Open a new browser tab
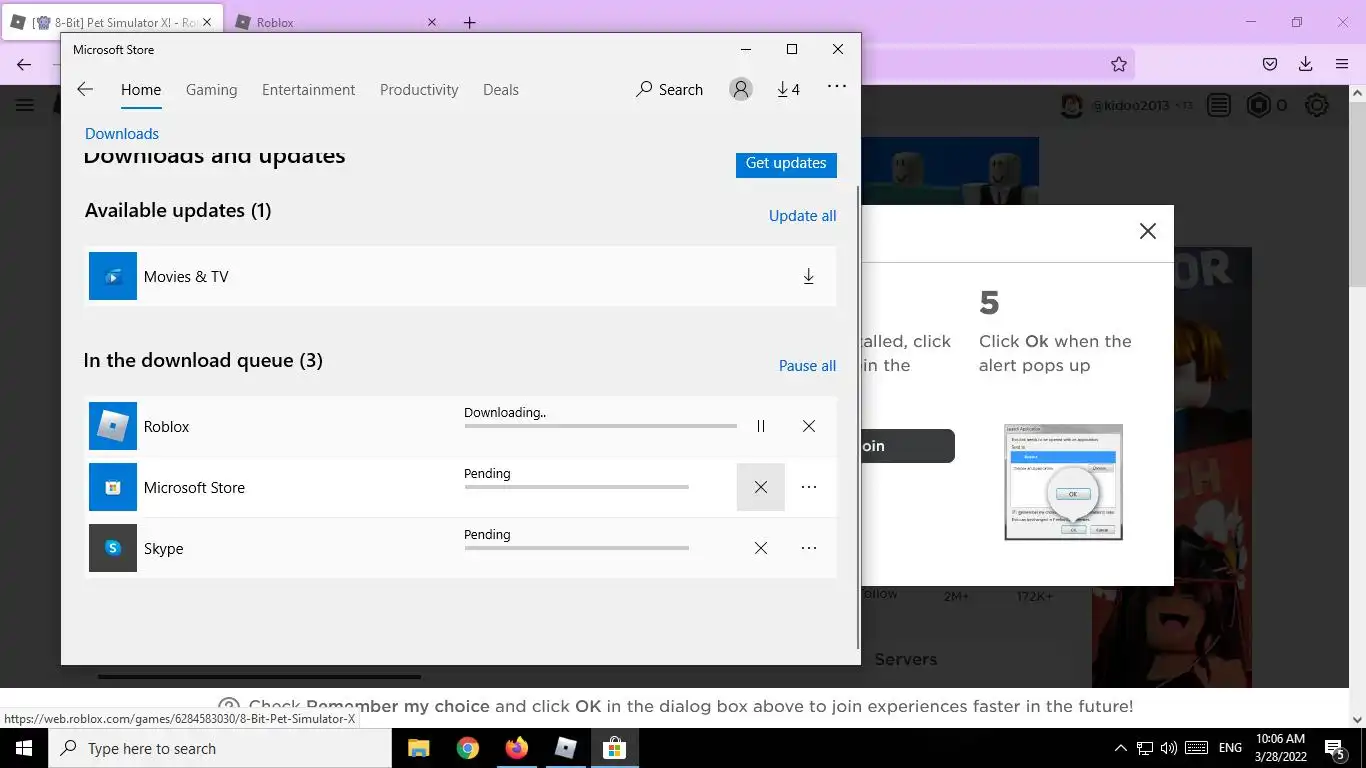This screenshot has height=768, width=1366. tap(469, 22)
